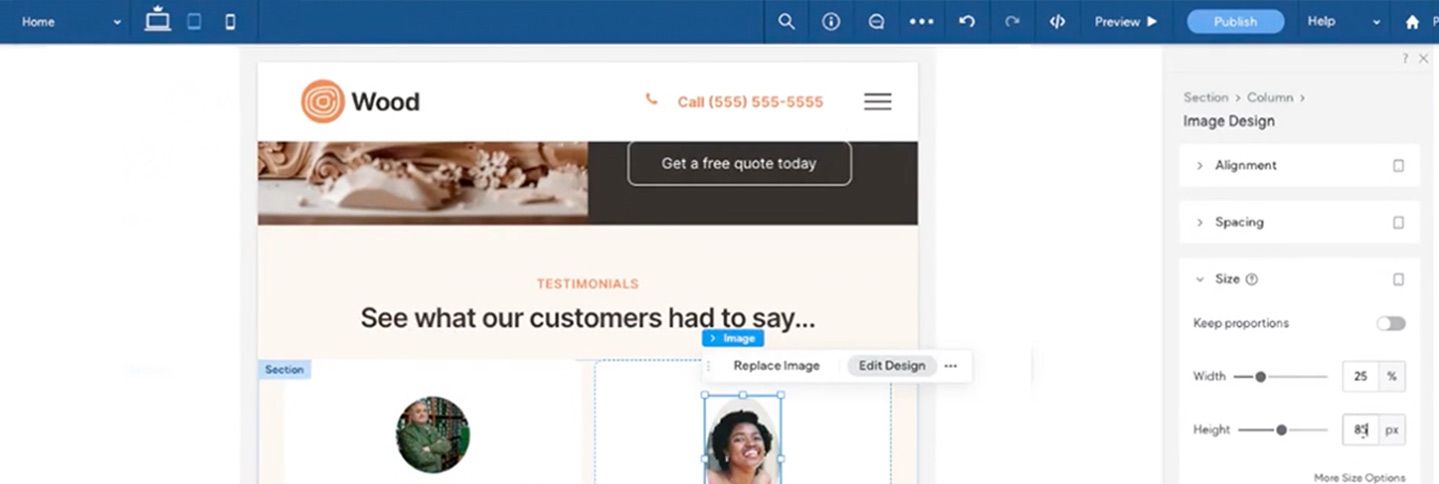The image size is (1439, 484).
Task: Click the Publish button
Action: (x=1235, y=21)
